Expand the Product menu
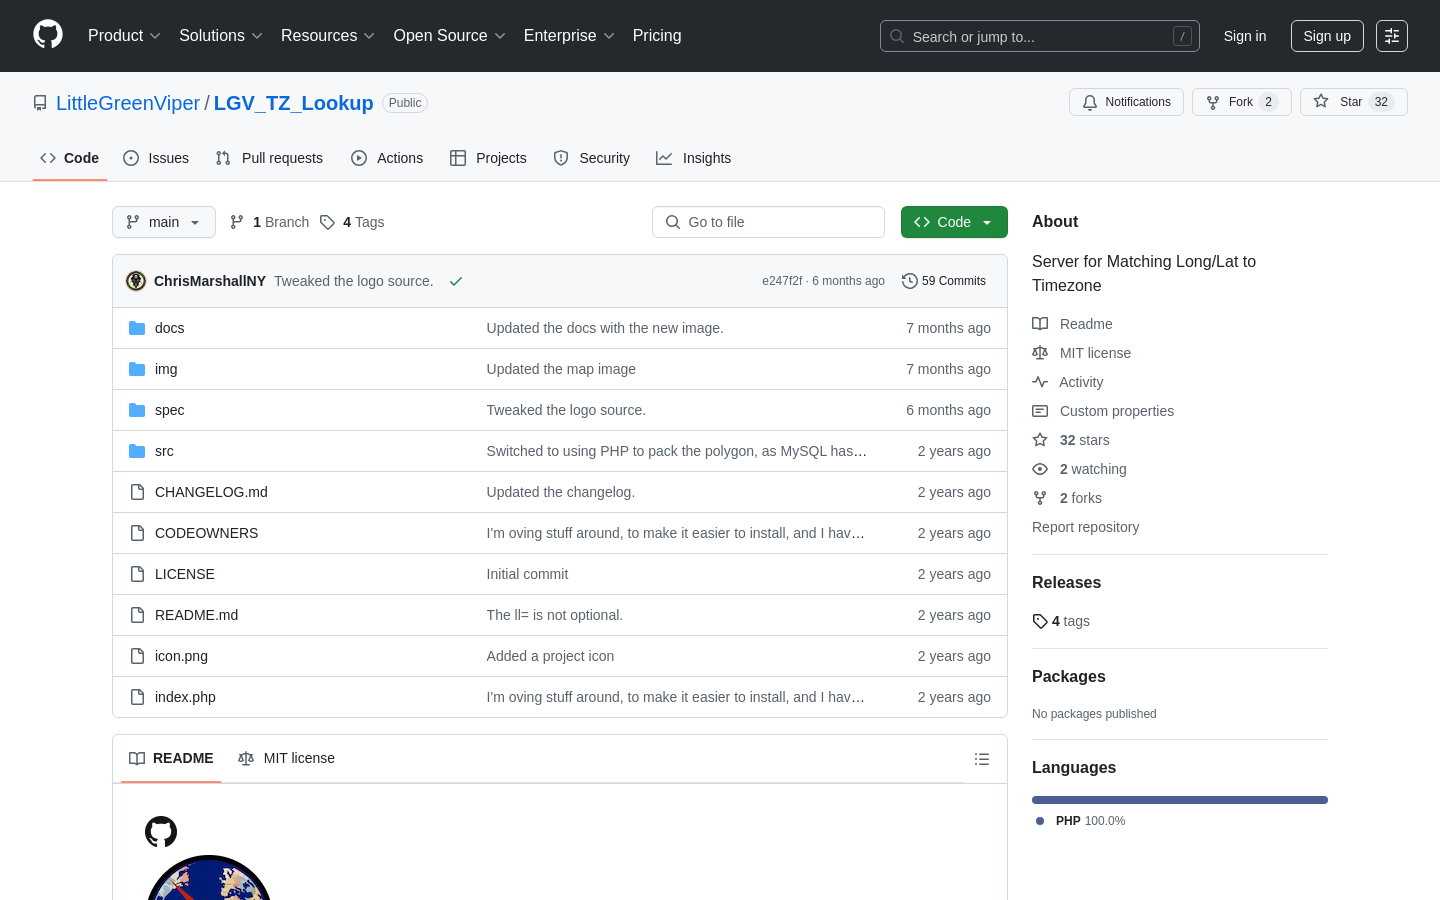1440x900 pixels. 124,36
